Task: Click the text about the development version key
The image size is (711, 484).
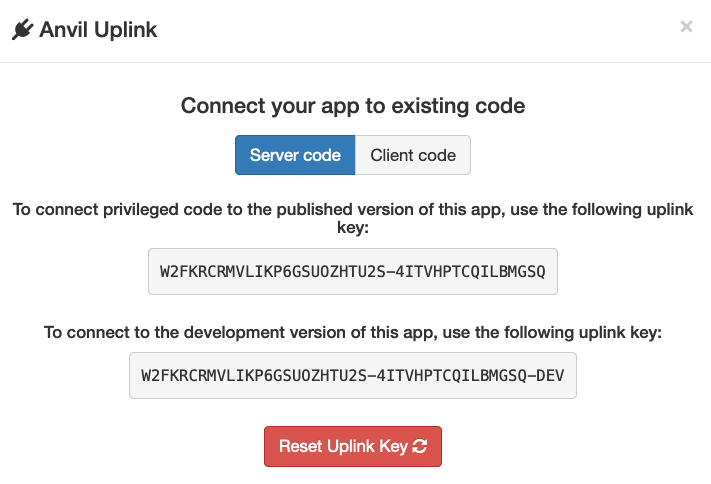Action: 353,332
